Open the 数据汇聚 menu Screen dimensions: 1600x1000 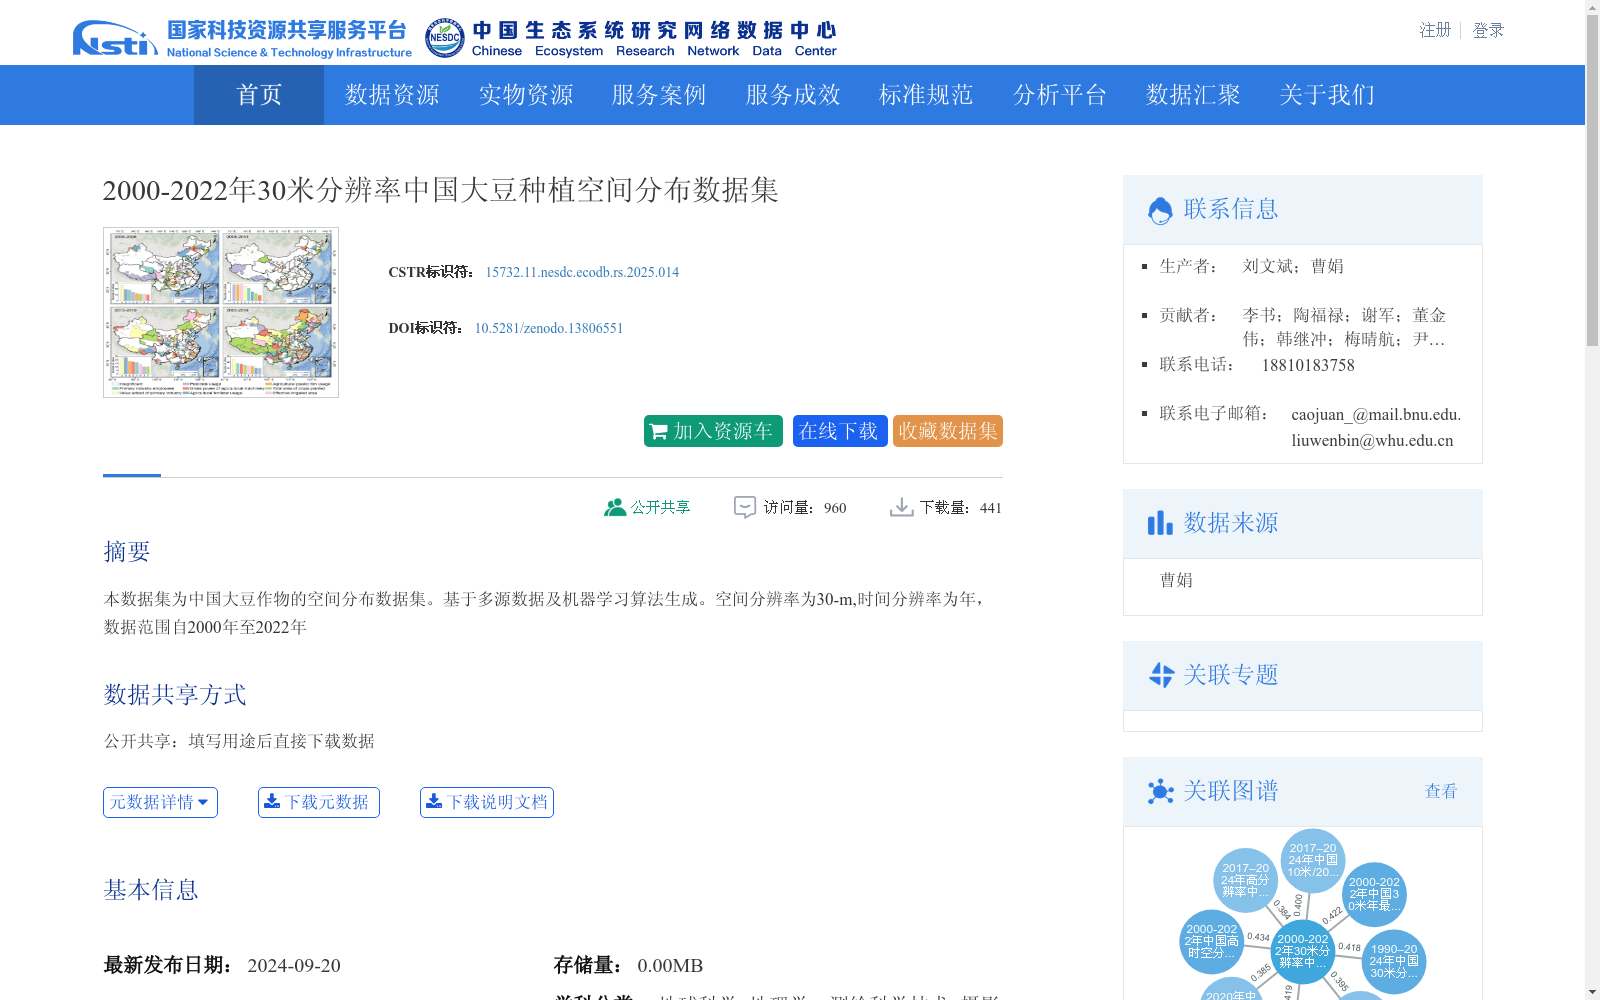[x=1193, y=95]
